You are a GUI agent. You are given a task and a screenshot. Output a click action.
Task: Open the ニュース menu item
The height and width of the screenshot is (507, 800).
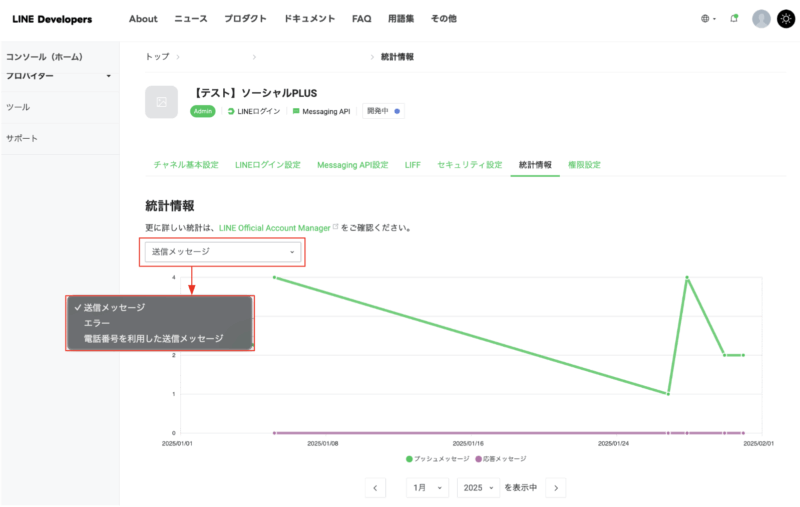[x=191, y=19]
